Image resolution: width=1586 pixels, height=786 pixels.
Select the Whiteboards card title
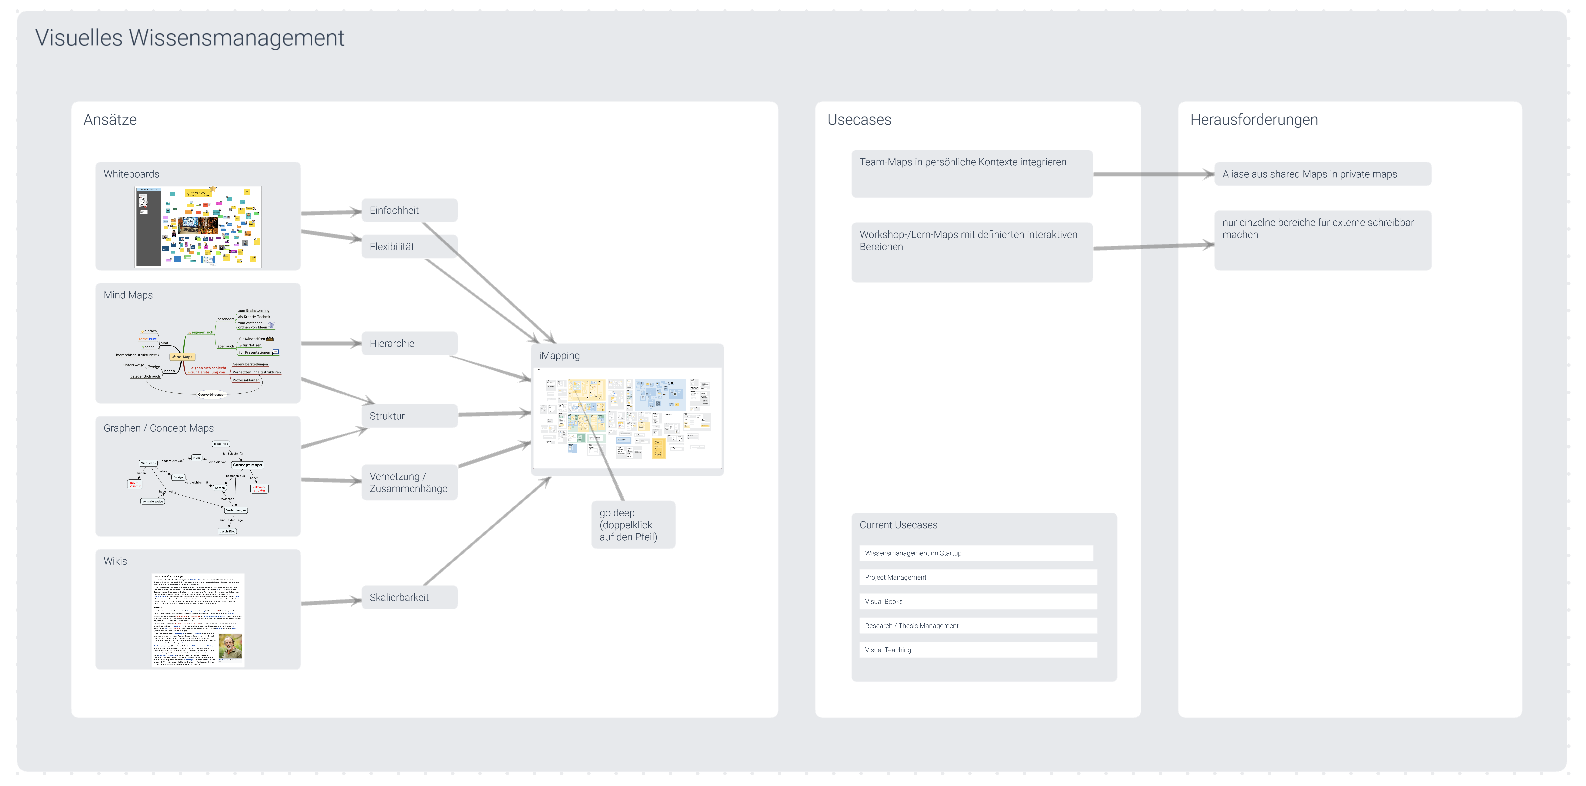(x=131, y=174)
